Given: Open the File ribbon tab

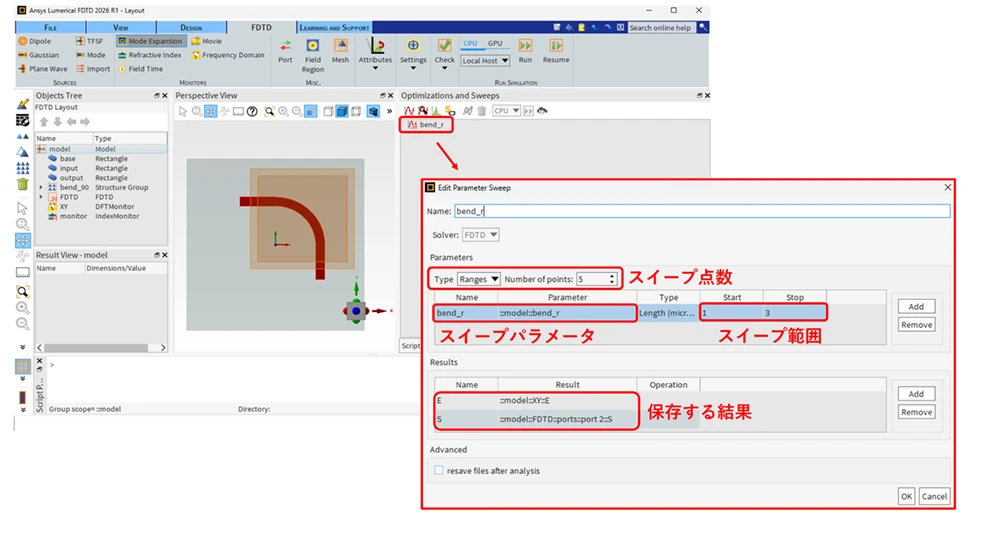Looking at the screenshot, I should click(x=50, y=27).
